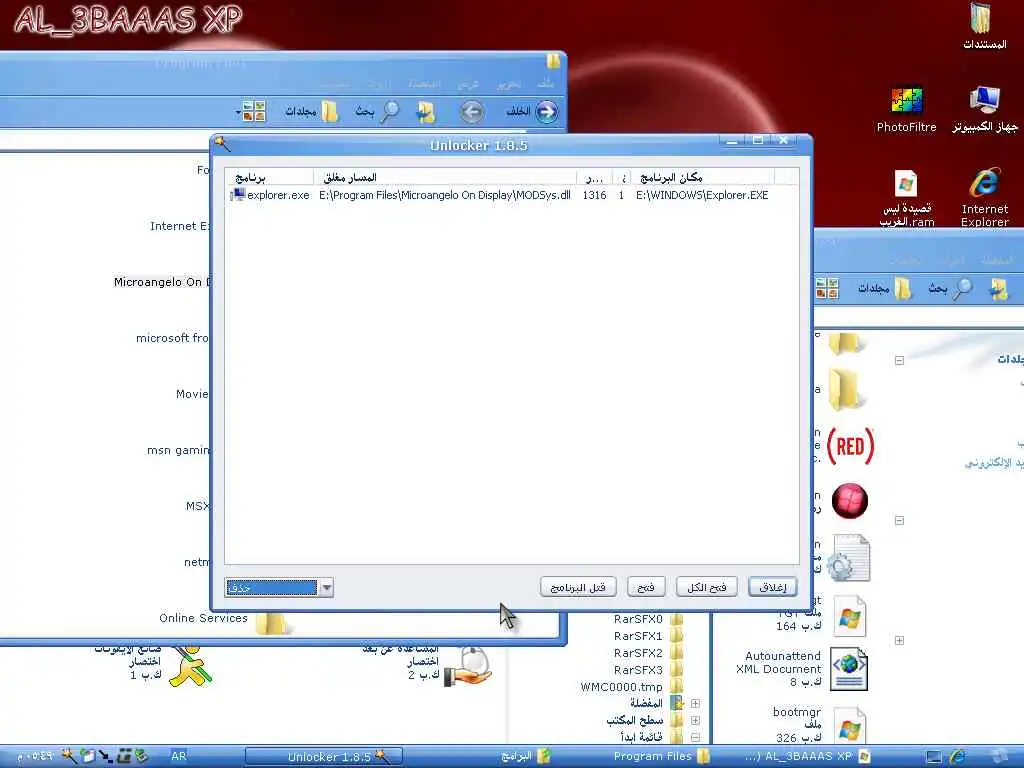The width and height of the screenshot is (1024, 768).
Task: Click the folder Up icon in right Explorer window
Action: [998, 288]
